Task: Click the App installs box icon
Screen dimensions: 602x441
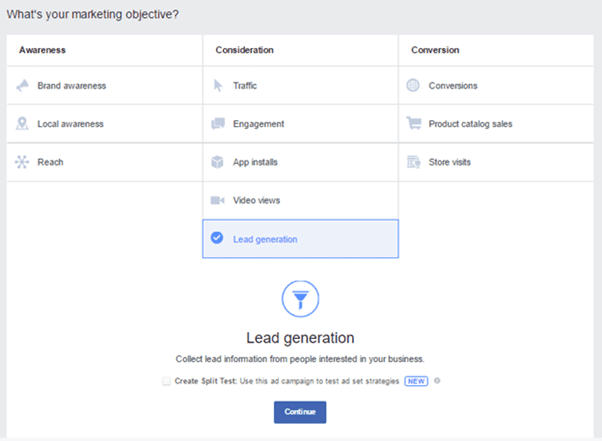Action: [217, 162]
